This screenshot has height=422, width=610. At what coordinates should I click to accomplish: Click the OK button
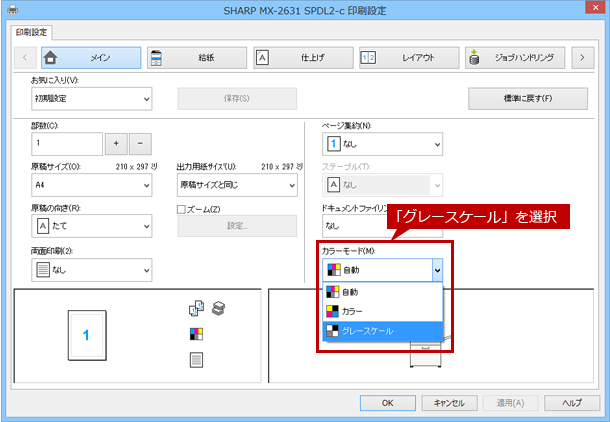coord(387,403)
